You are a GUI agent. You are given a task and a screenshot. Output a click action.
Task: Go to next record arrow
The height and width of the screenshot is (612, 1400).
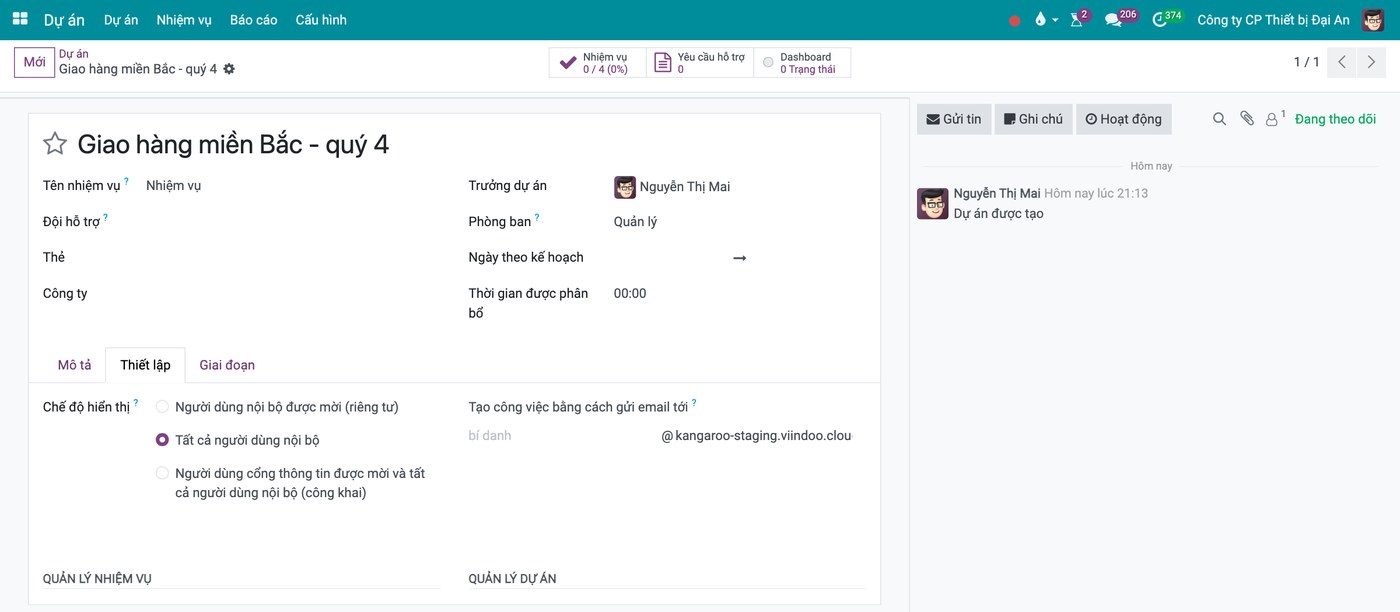point(1372,62)
